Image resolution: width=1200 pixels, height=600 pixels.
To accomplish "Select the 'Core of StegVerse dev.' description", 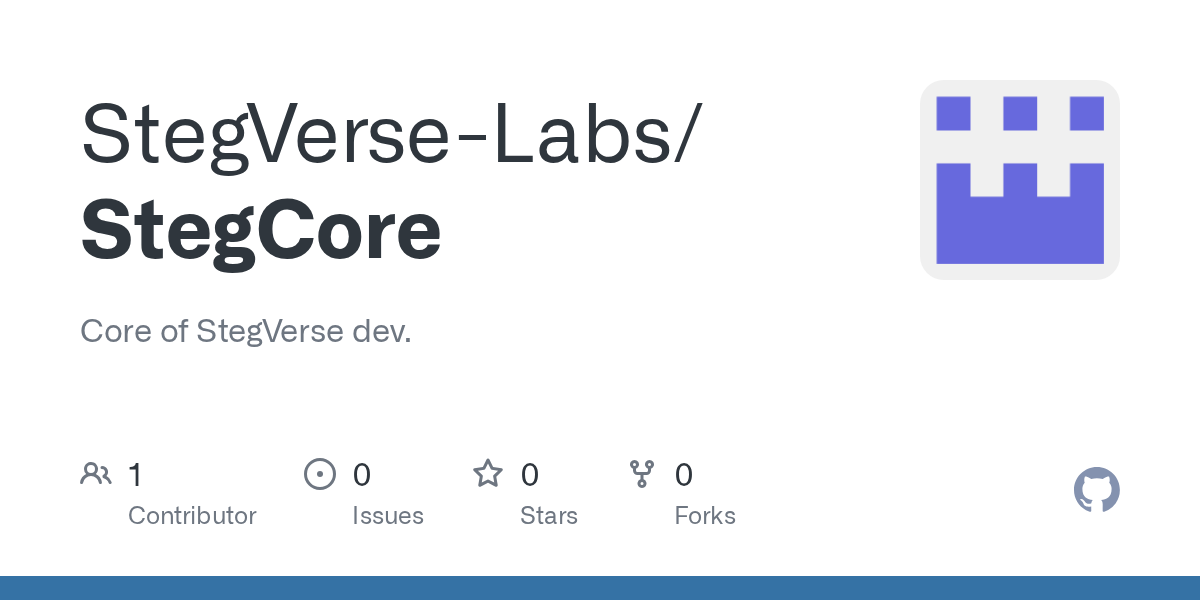I will tap(246, 332).
